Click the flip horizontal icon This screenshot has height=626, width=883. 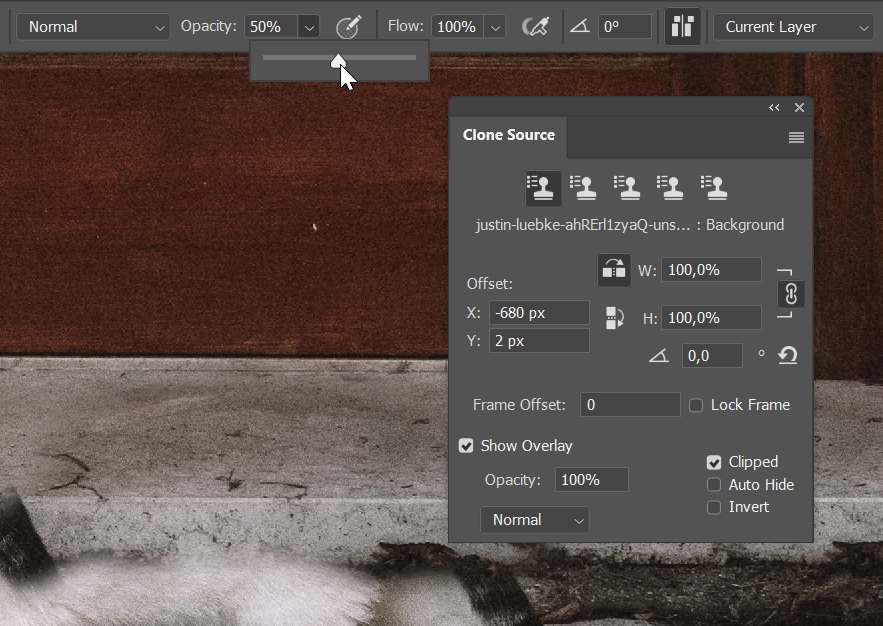tap(614, 270)
